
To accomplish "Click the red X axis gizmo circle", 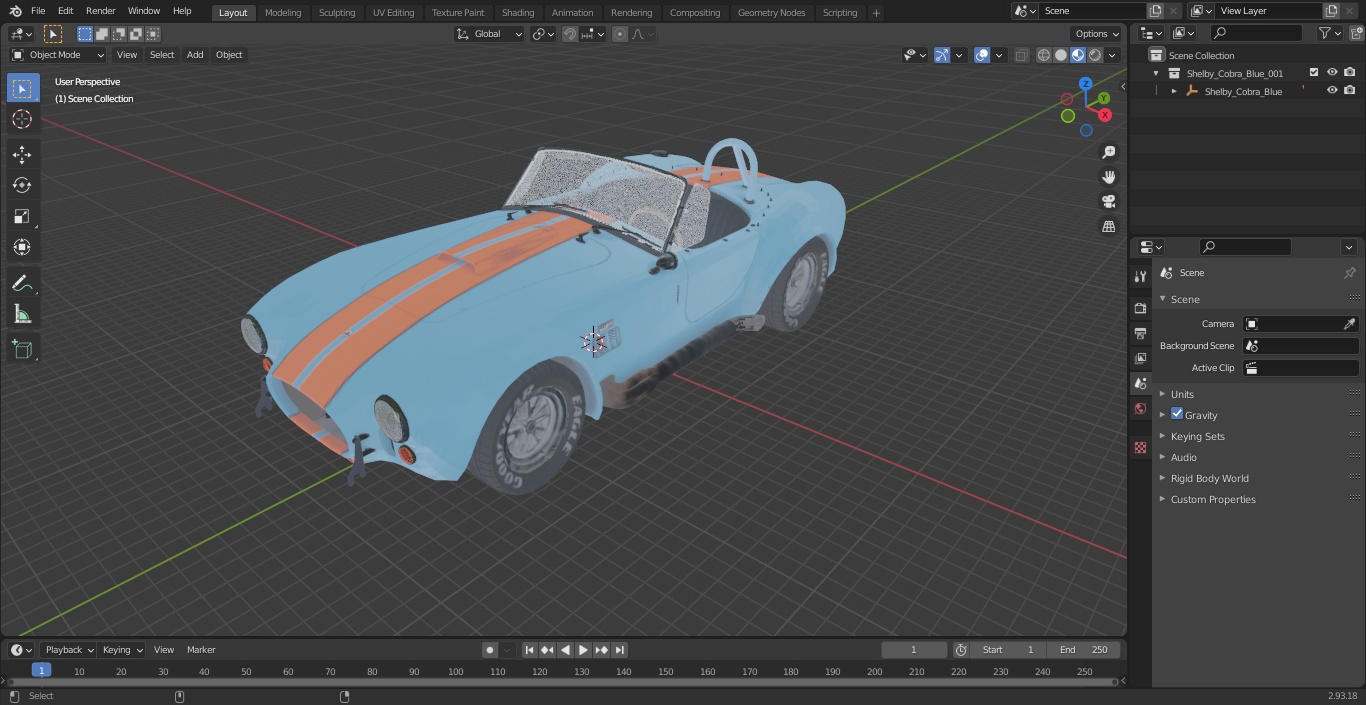I will tap(1105, 115).
